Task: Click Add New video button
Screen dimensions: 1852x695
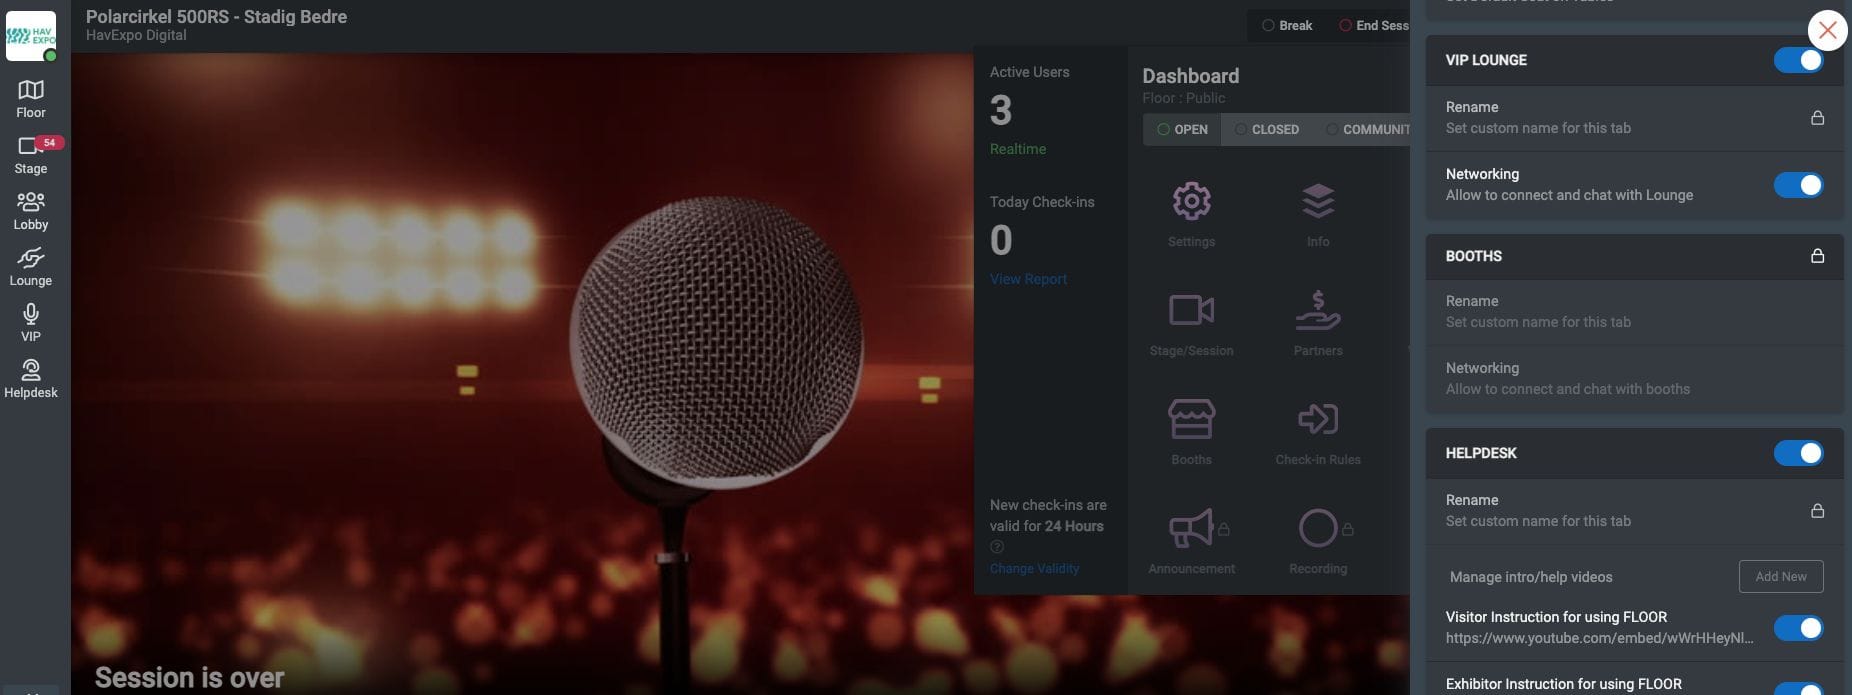Action: pyautogui.click(x=1781, y=576)
